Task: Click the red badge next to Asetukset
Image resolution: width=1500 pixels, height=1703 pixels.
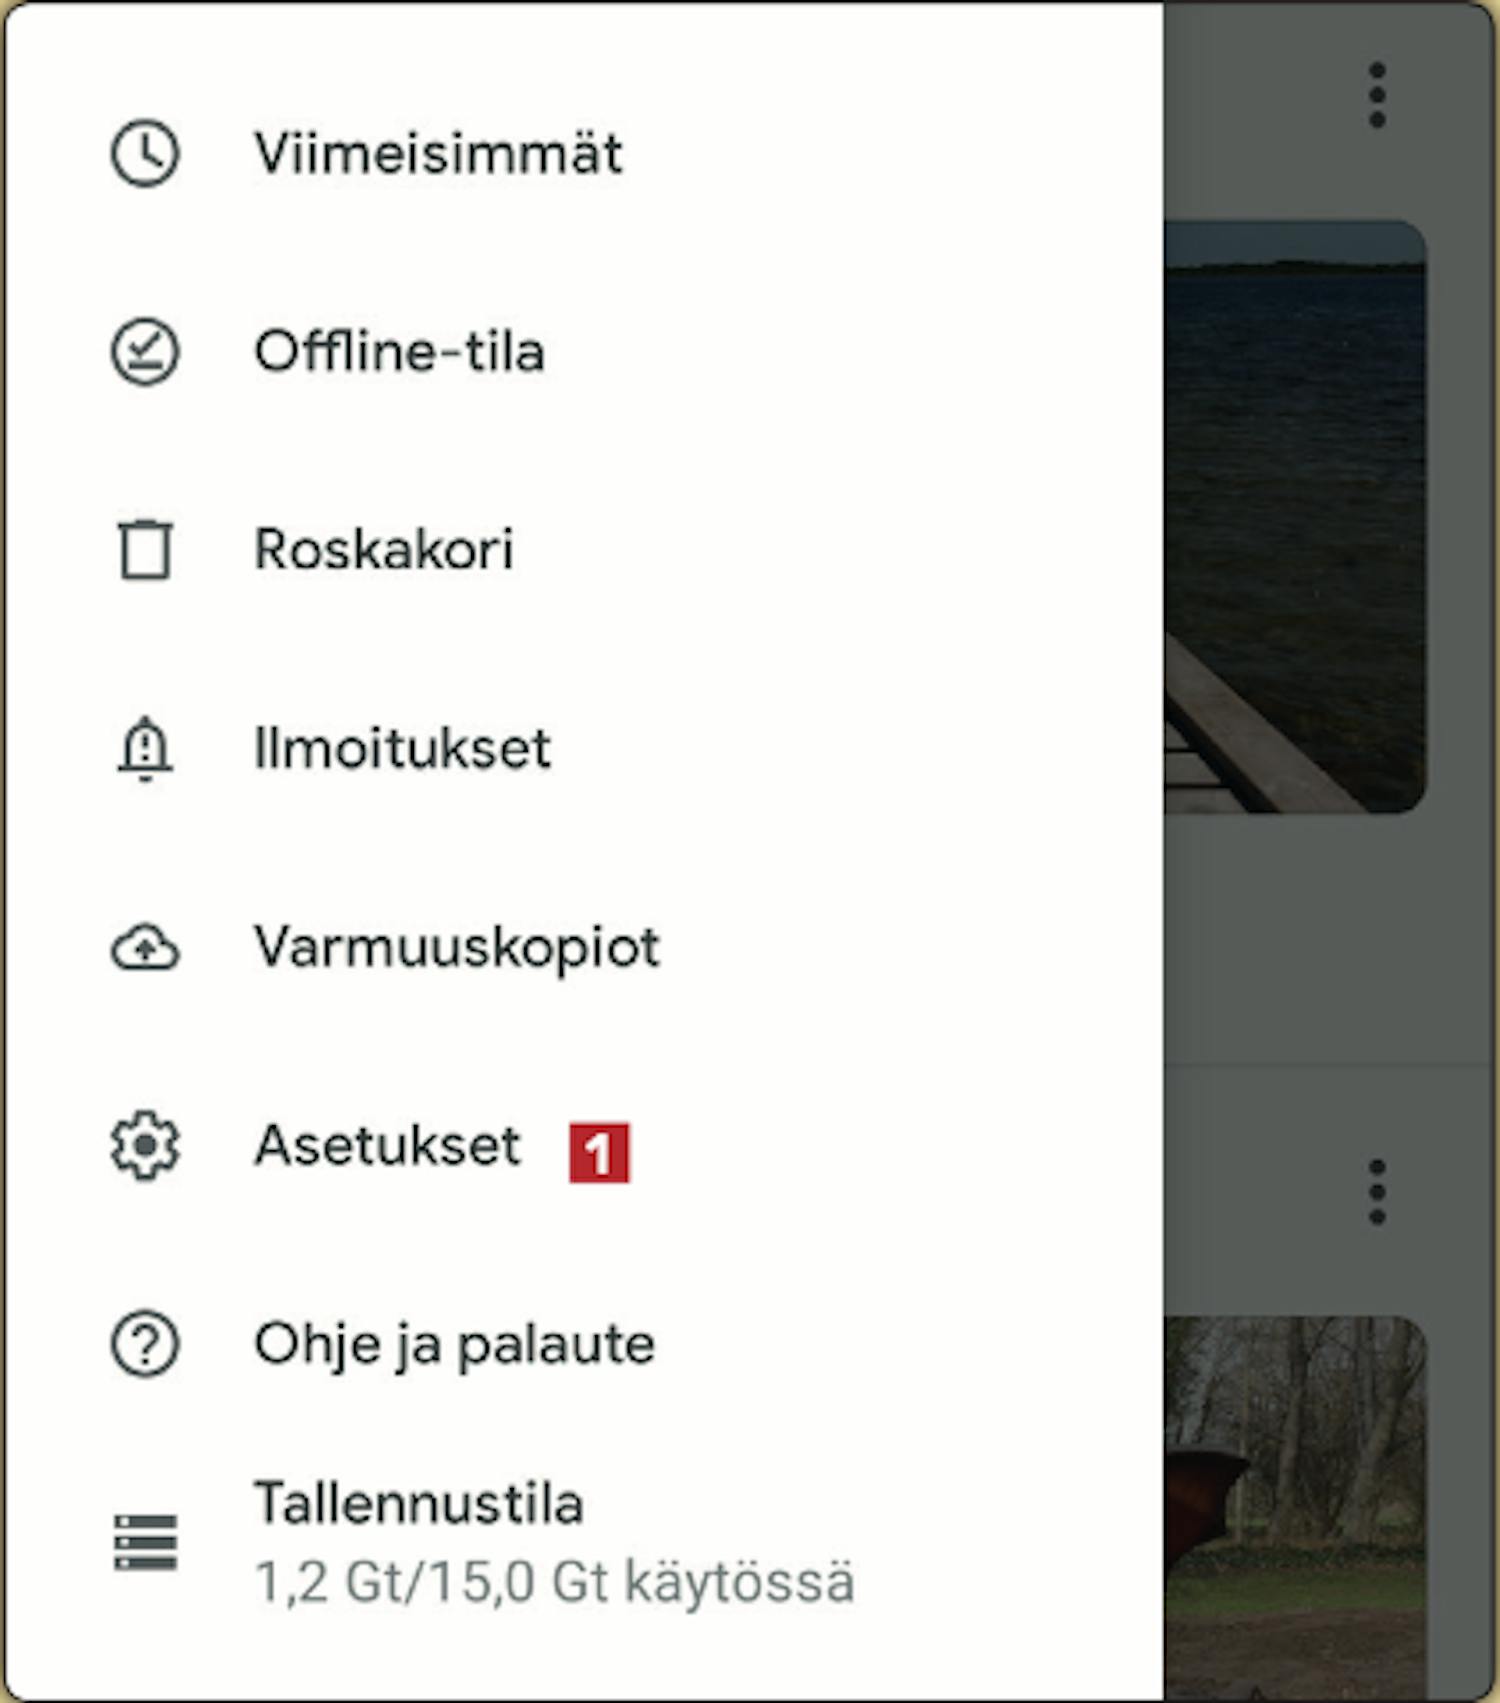Action: tap(599, 1153)
